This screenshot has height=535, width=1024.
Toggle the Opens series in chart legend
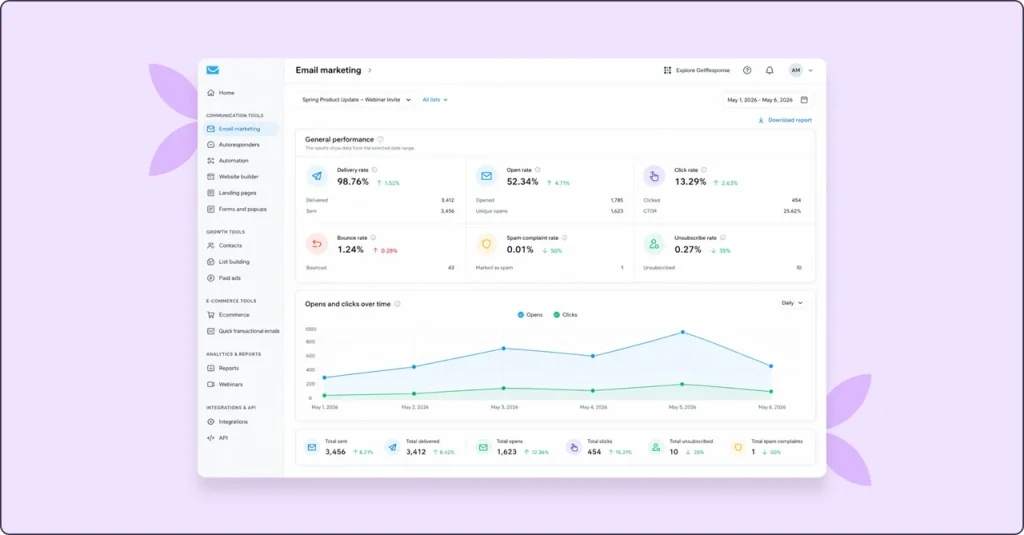[530, 315]
